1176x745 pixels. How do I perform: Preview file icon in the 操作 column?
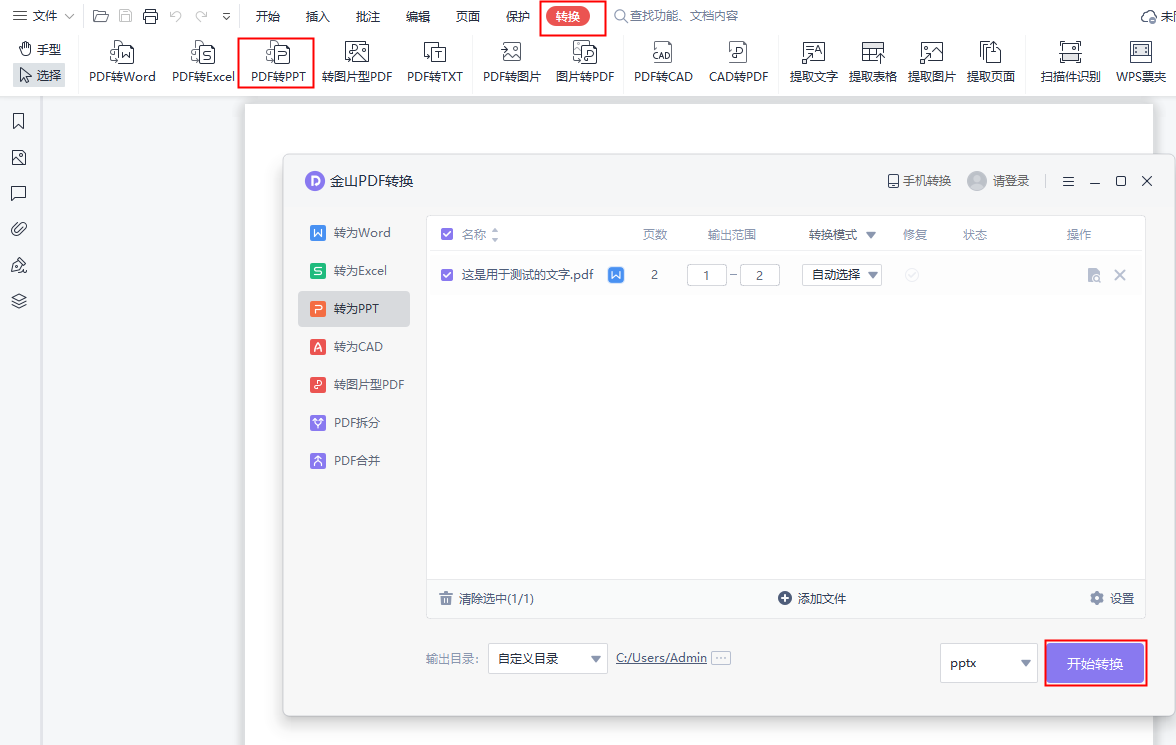(1094, 275)
